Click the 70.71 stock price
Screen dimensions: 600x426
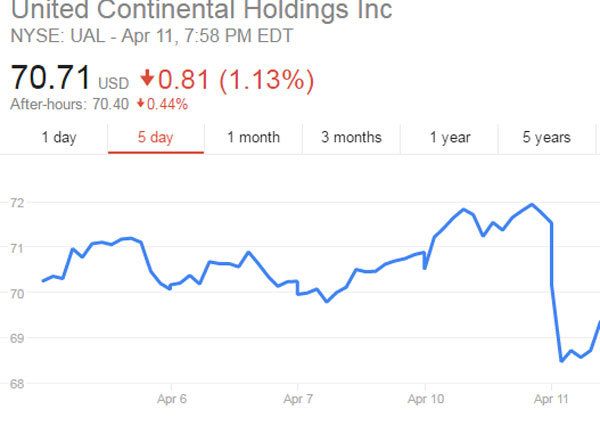pos(51,76)
